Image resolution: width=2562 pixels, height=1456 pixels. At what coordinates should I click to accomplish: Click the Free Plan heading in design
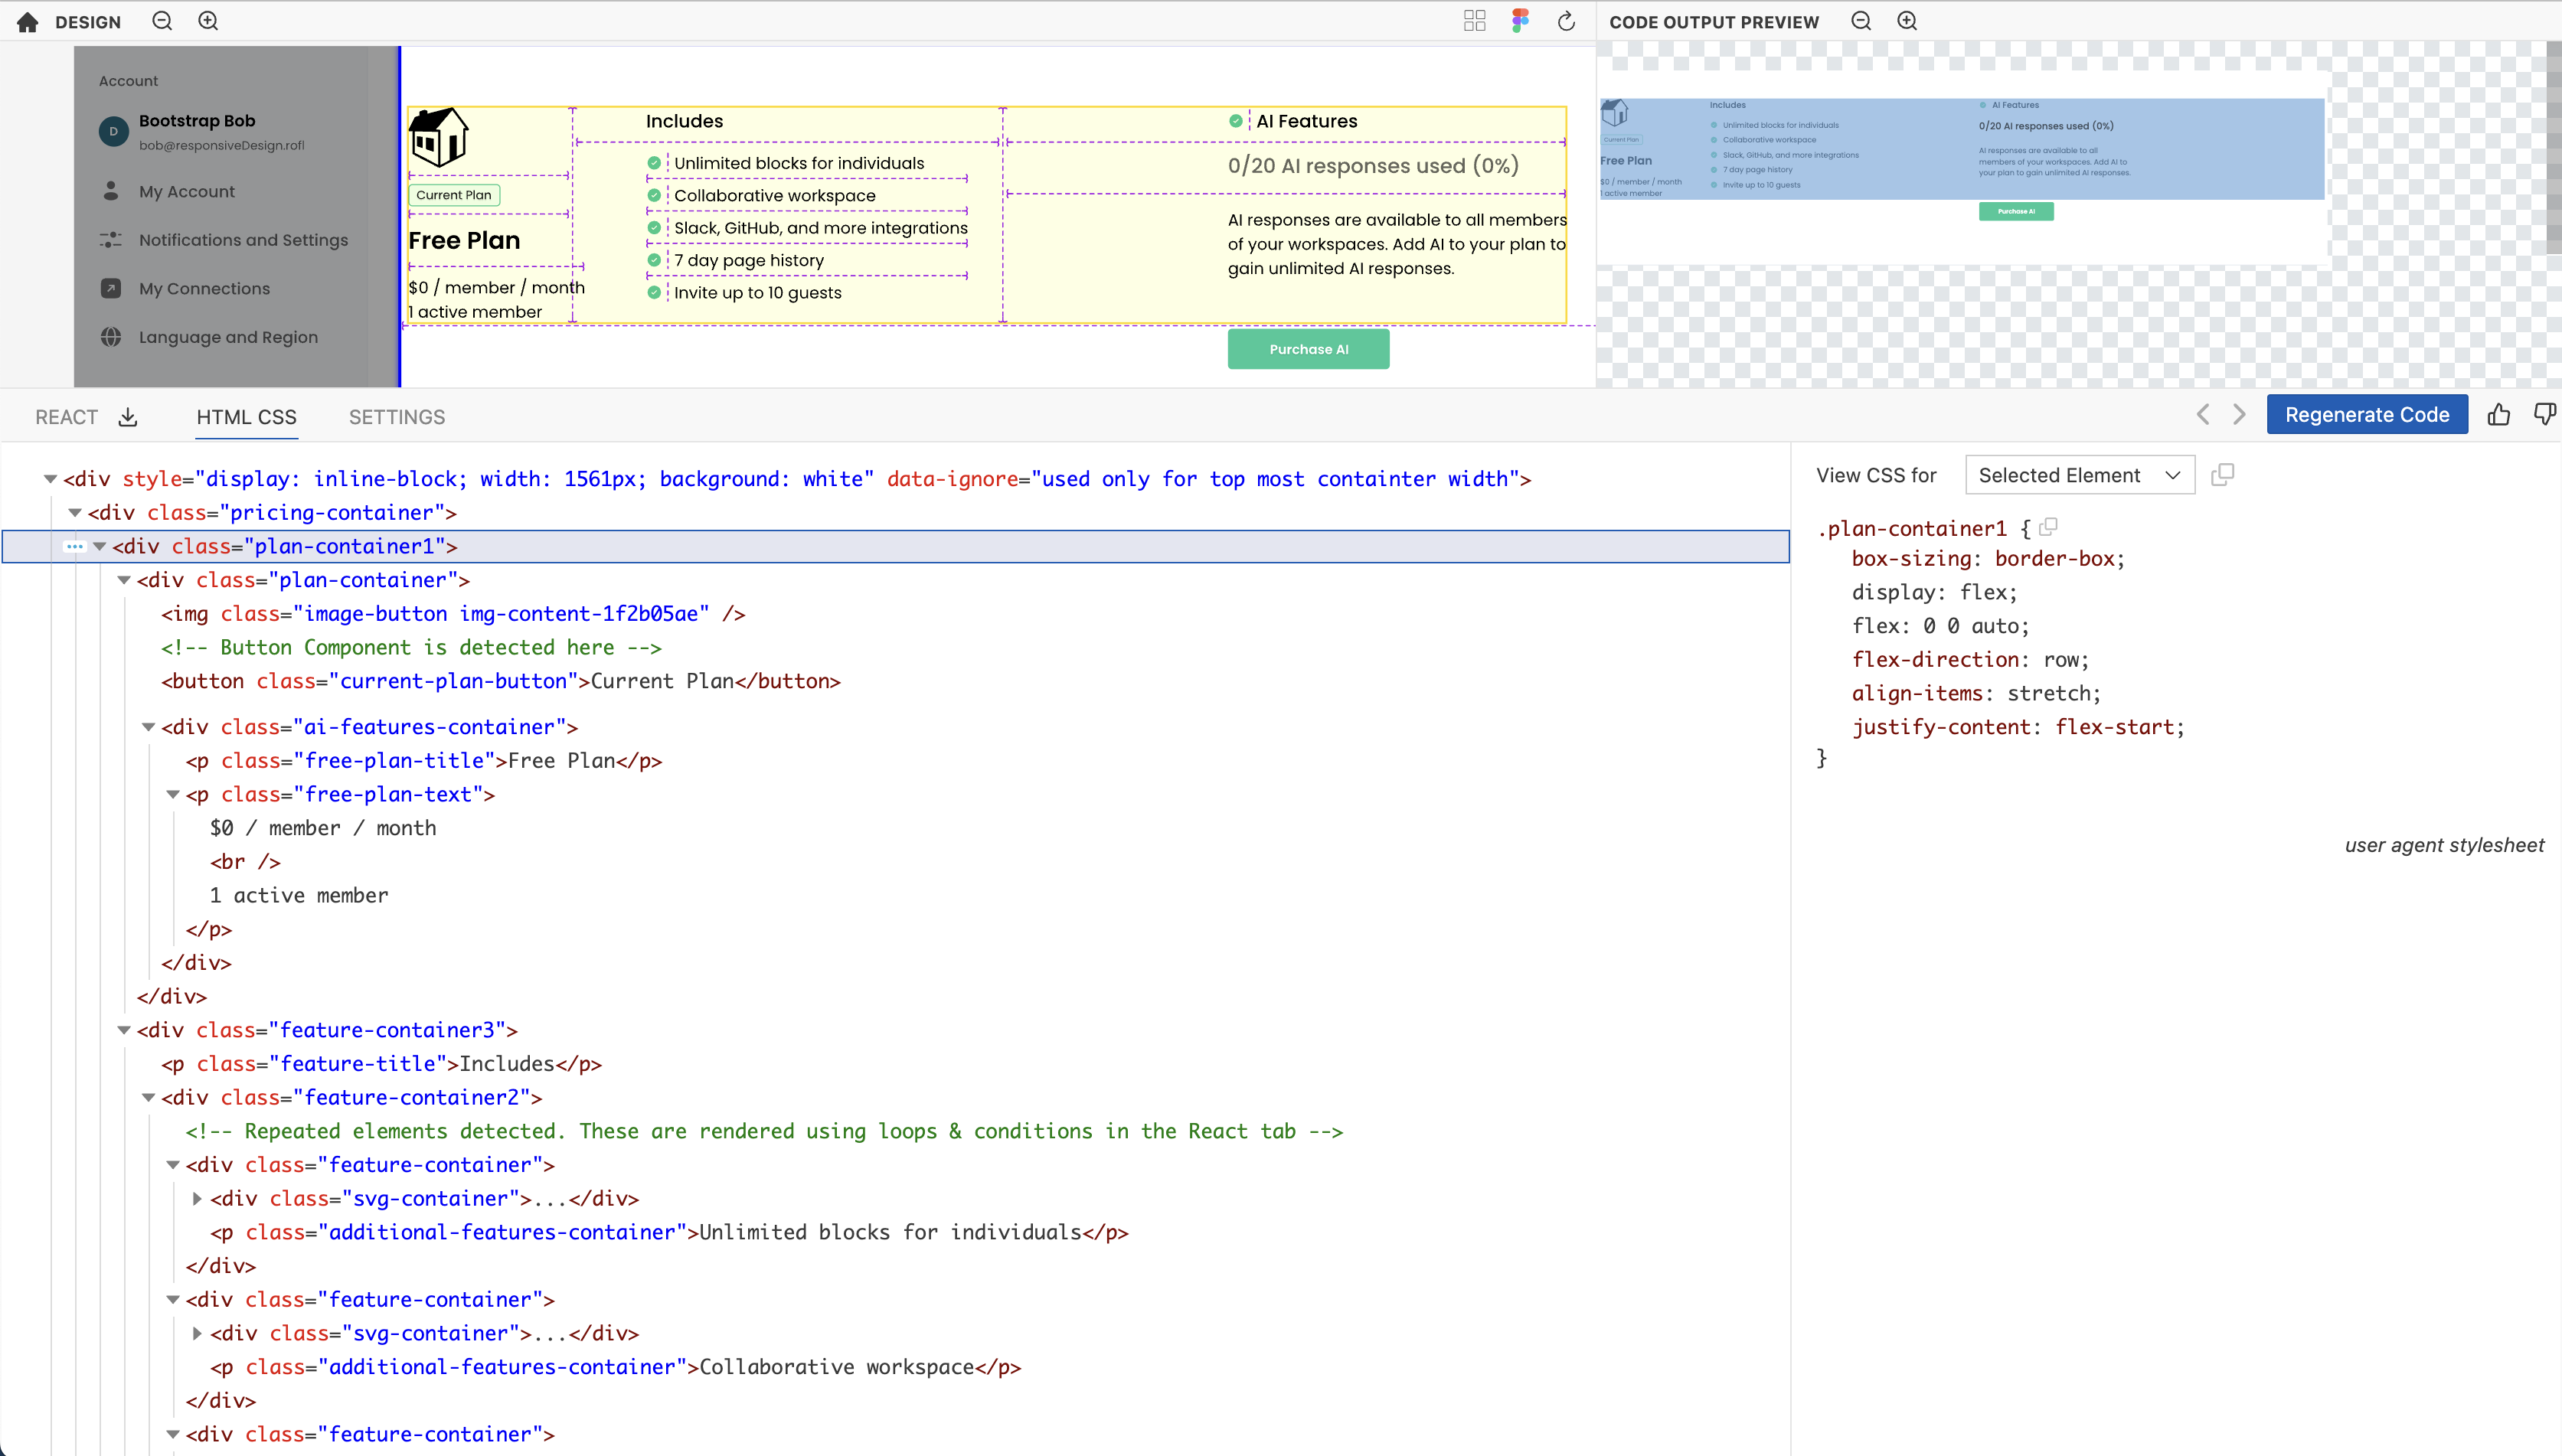(464, 240)
